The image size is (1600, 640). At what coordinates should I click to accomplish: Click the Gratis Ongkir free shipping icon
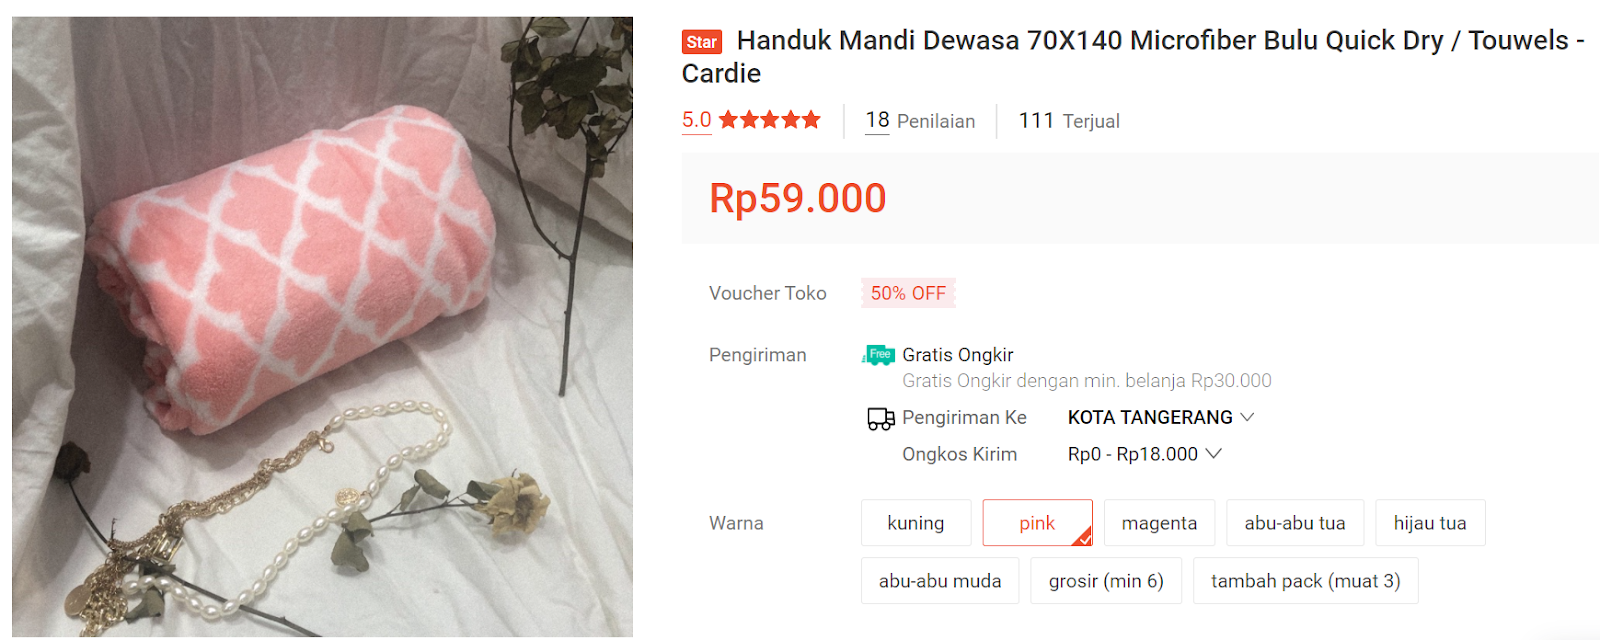pos(878,355)
